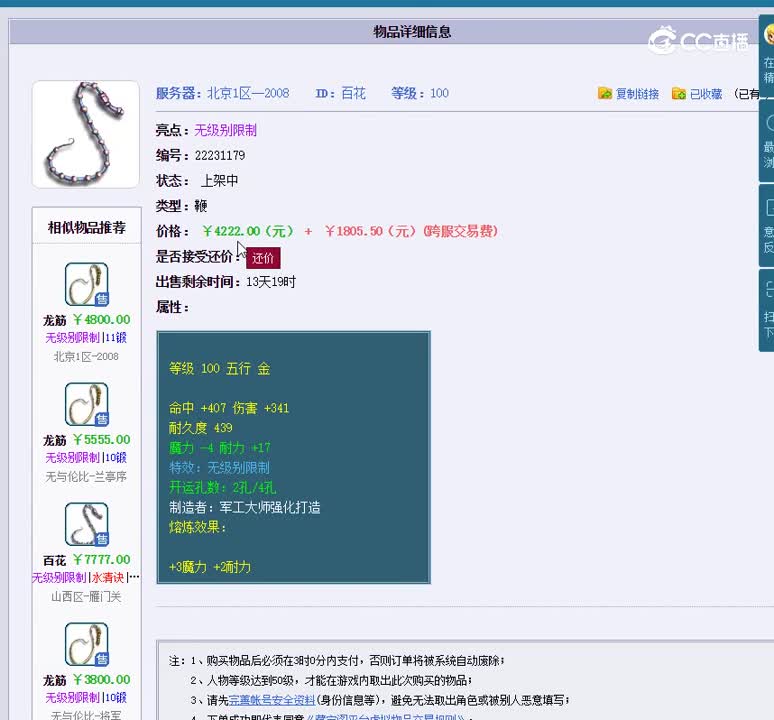Click the 已收藏 folder icon

(679, 93)
